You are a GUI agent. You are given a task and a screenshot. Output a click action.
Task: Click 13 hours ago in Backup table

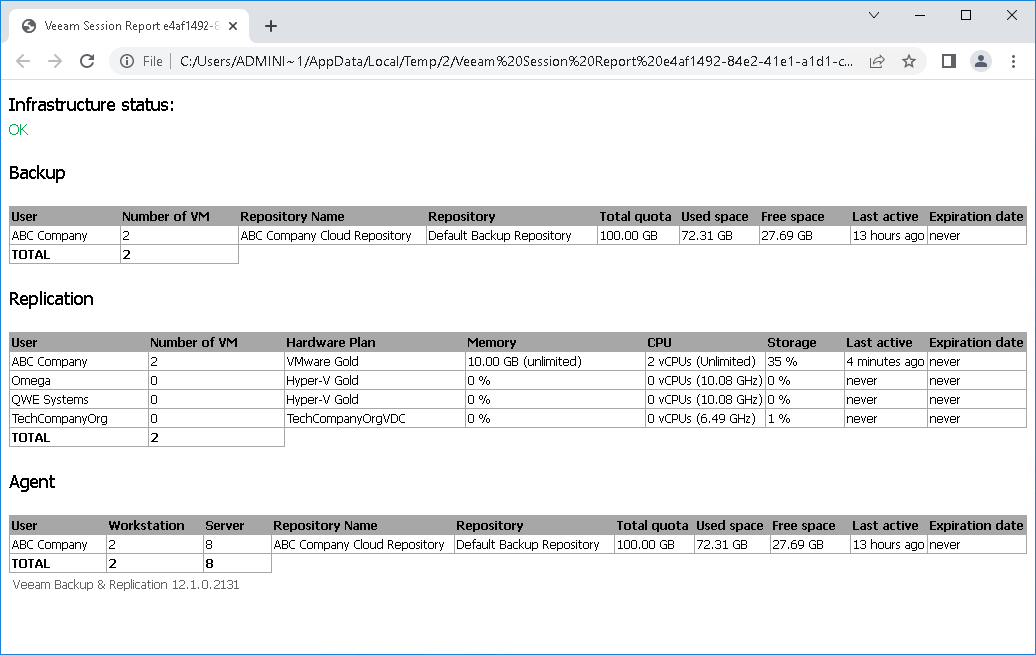point(888,235)
